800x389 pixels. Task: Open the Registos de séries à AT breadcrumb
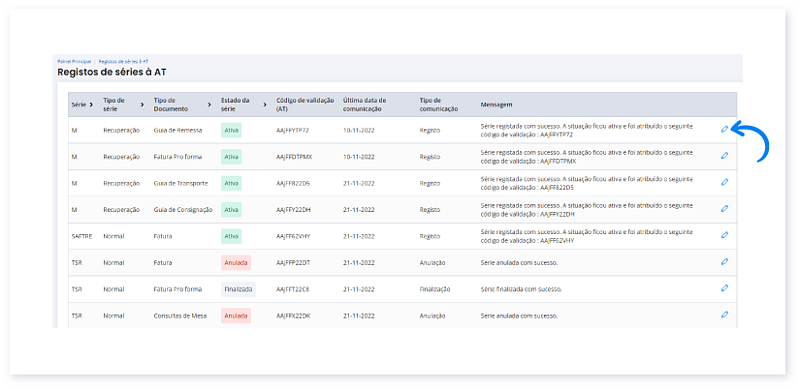[123, 61]
